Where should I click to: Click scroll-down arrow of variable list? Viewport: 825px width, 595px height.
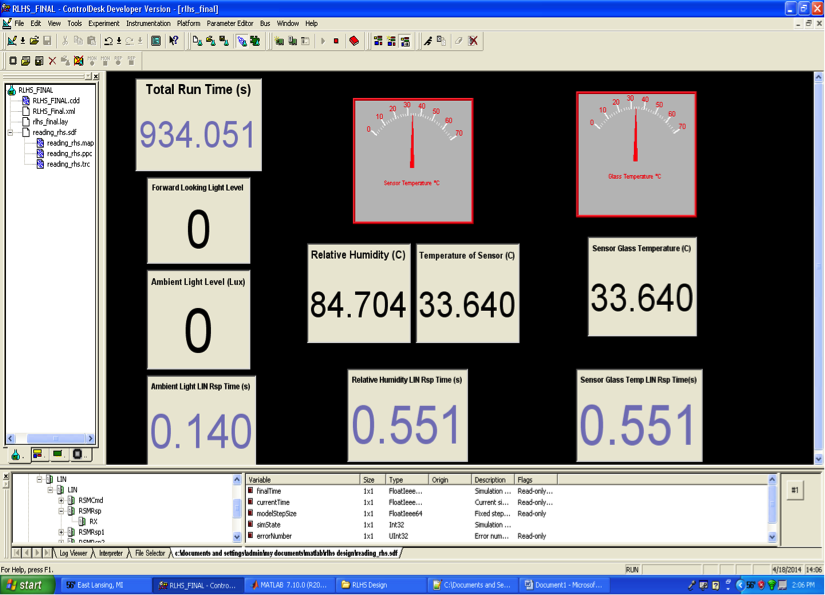coord(772,537)
